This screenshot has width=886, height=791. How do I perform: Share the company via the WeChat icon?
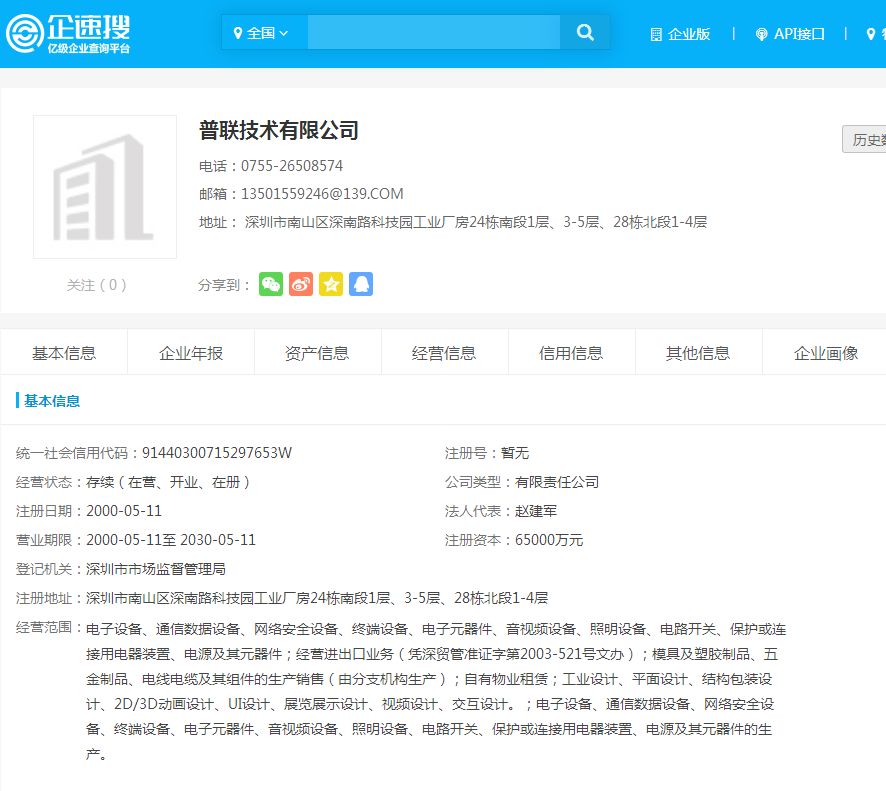[270, 284]
